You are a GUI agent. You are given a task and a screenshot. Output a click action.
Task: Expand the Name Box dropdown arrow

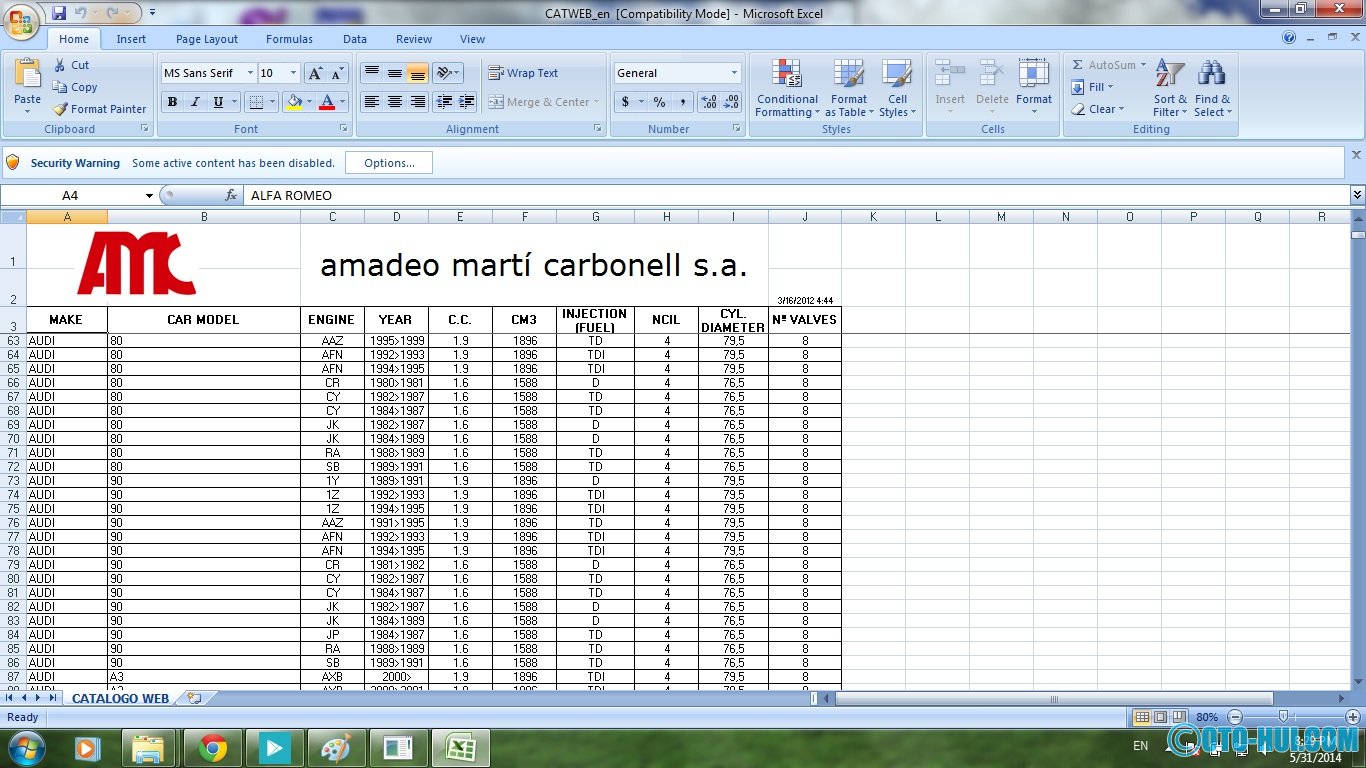[x=149, y=196]
